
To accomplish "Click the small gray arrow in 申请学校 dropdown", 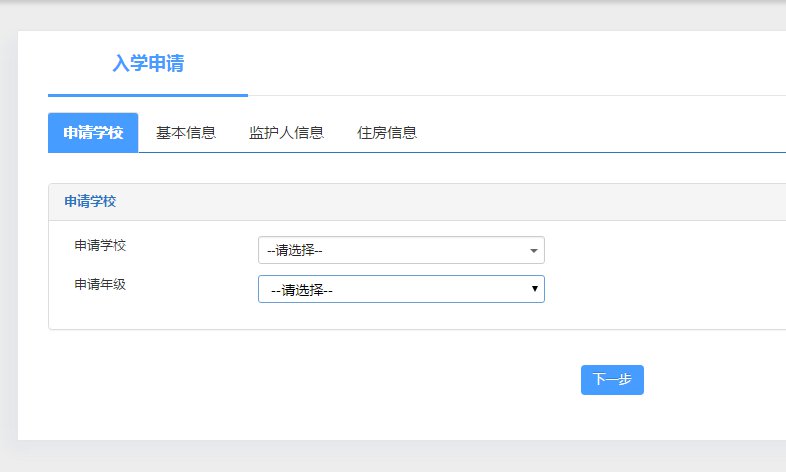I will click(x=534, y=251).
